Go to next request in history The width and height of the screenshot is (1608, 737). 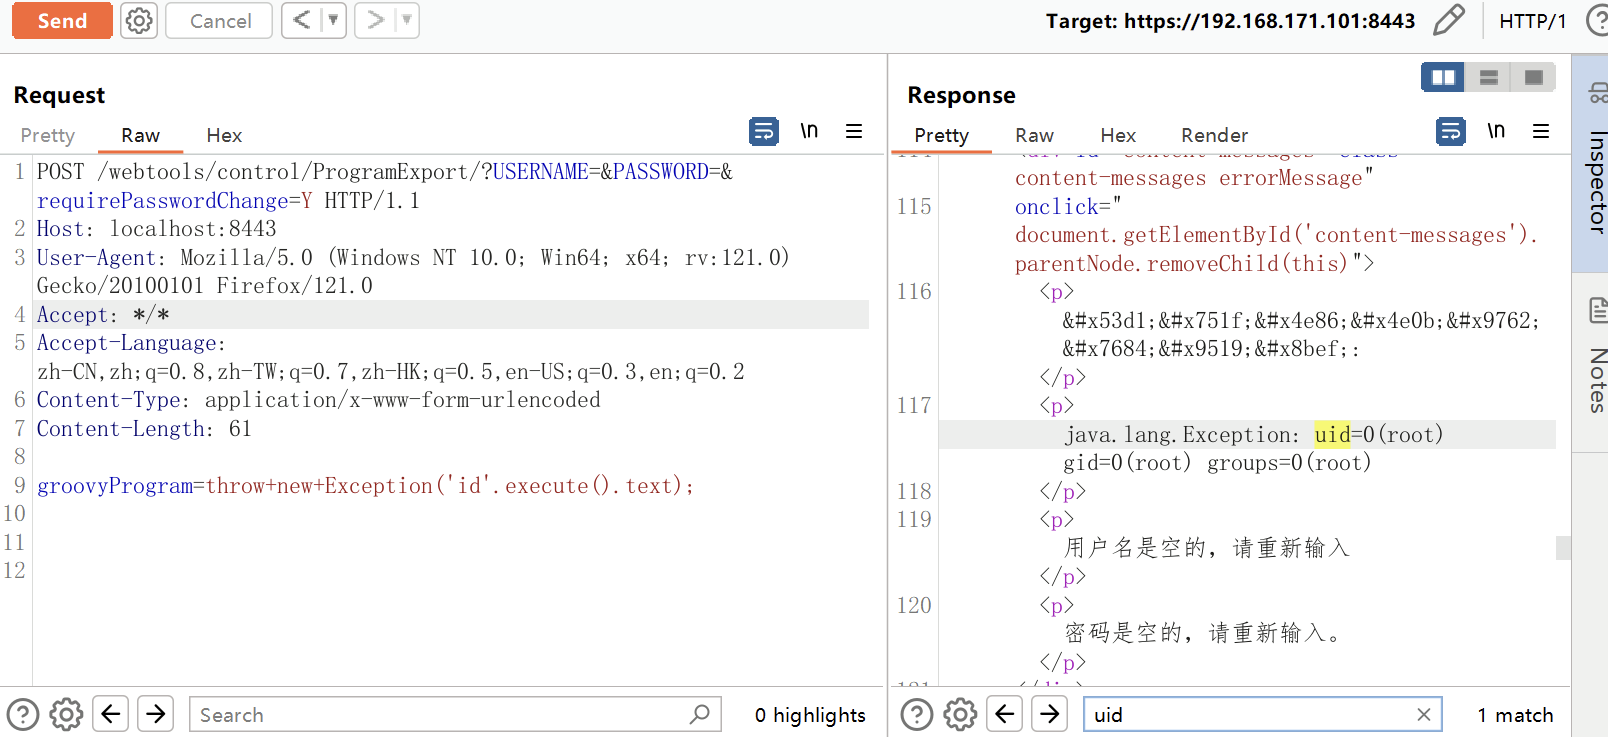coord(375,20)
